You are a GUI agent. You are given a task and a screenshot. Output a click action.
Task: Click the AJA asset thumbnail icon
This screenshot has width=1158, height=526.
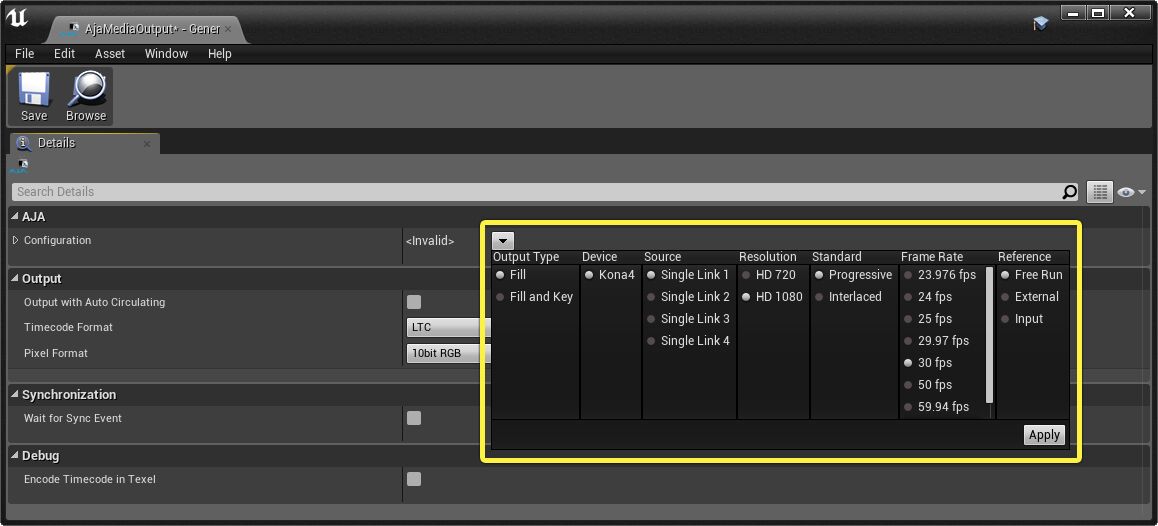[19, 167]
